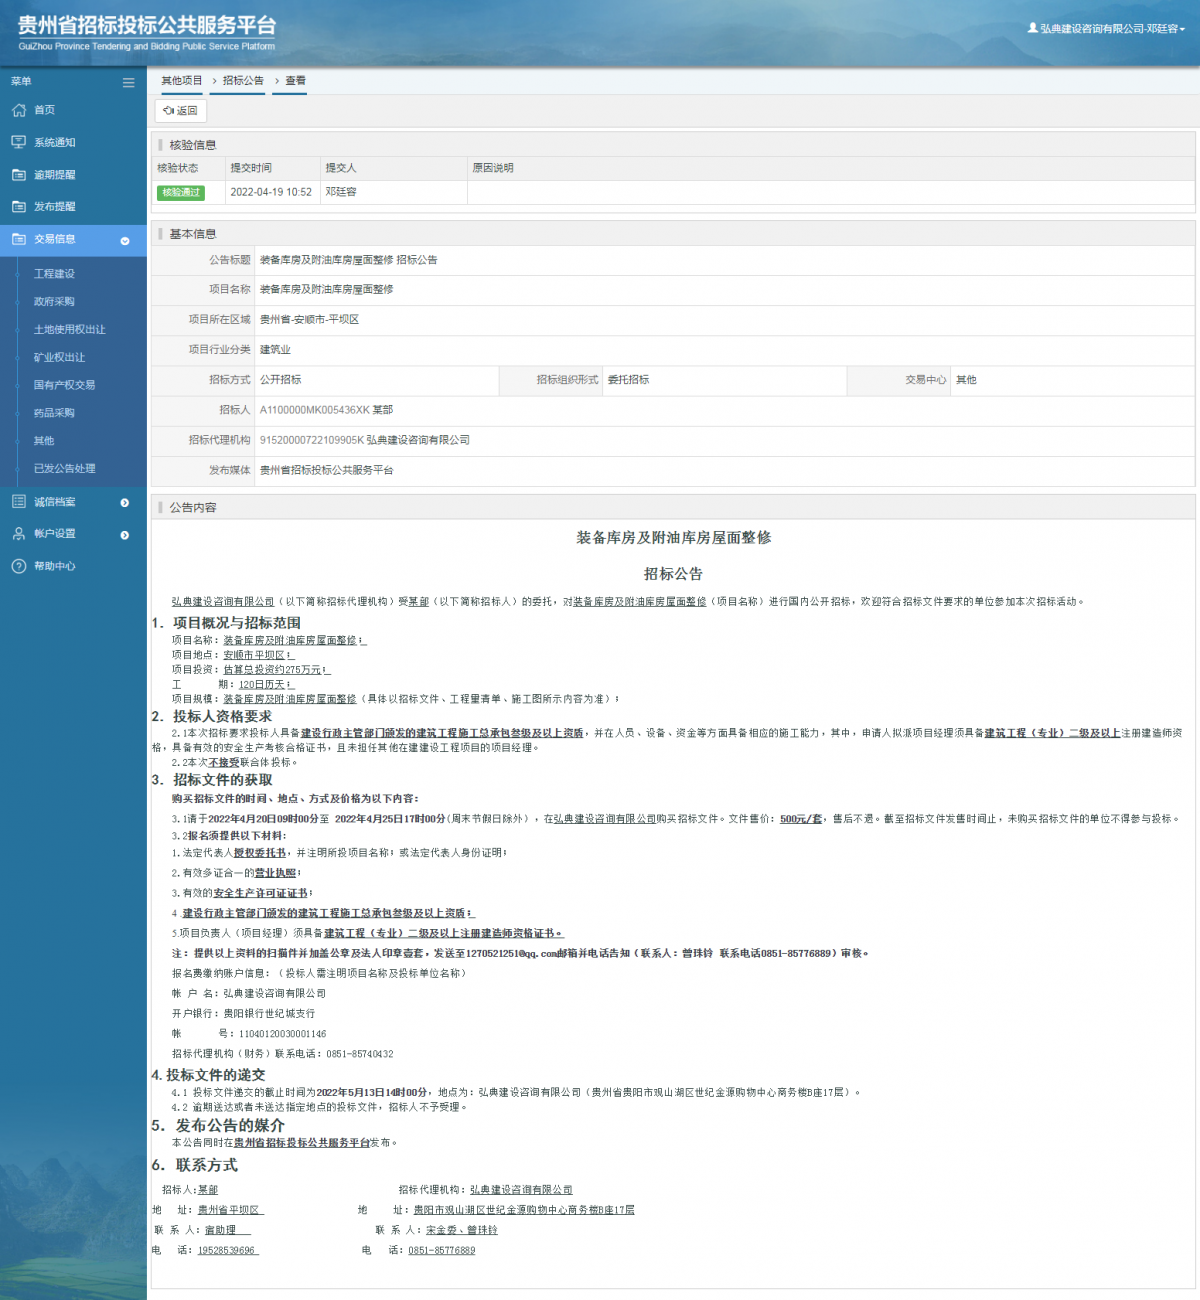Switch to the 招标公告 breadcrumb tab
The height and width of the screenshot is (1300, 1200).
pyautogui.click(x=243, y=81)
